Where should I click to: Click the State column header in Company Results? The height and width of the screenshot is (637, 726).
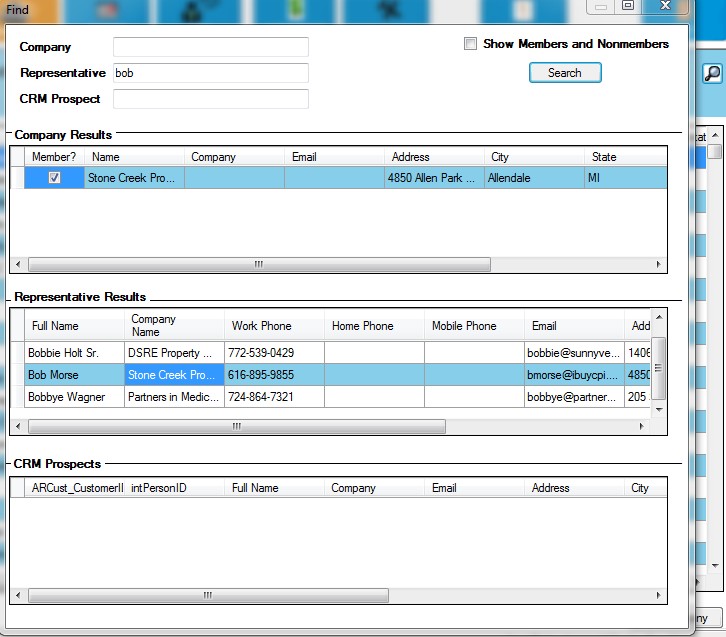click(626, 157)
